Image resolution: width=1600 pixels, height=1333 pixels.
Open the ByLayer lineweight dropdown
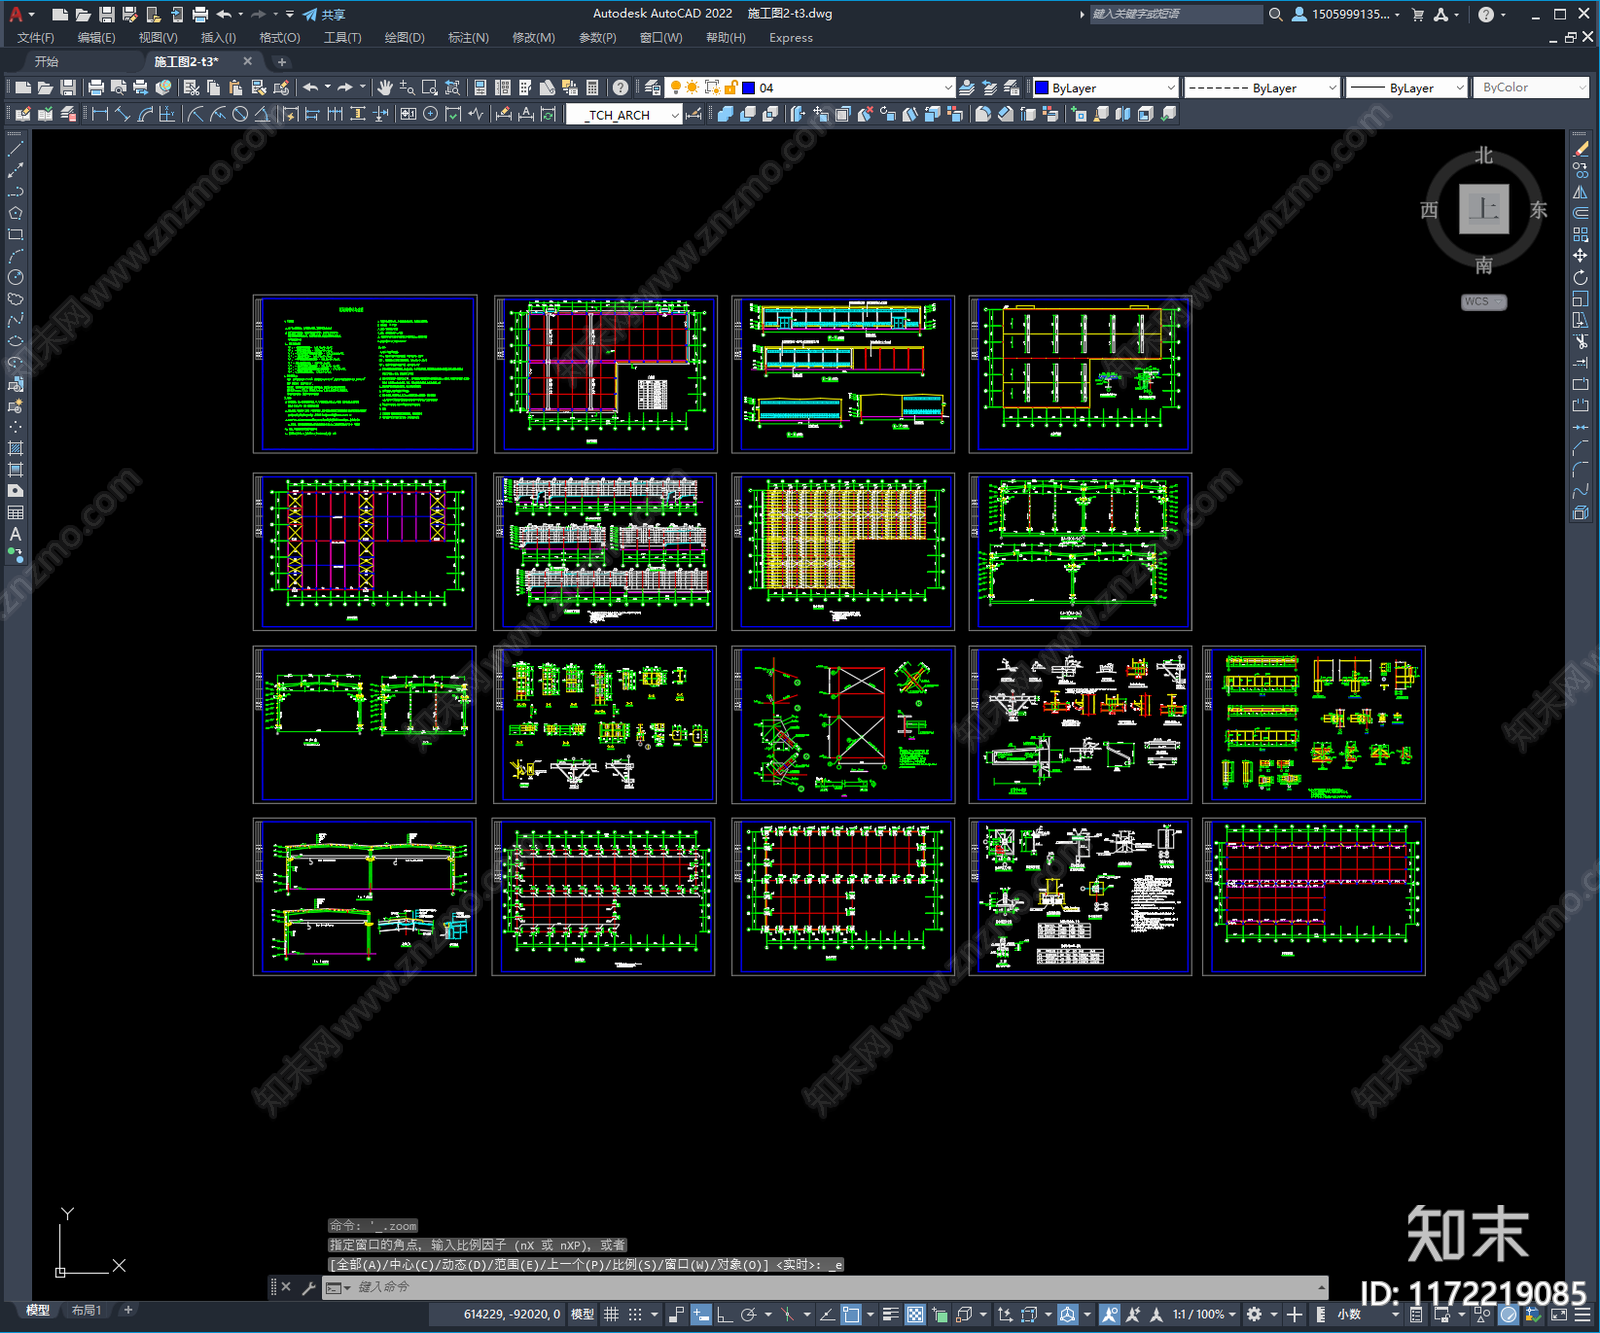pos(1406,88)
